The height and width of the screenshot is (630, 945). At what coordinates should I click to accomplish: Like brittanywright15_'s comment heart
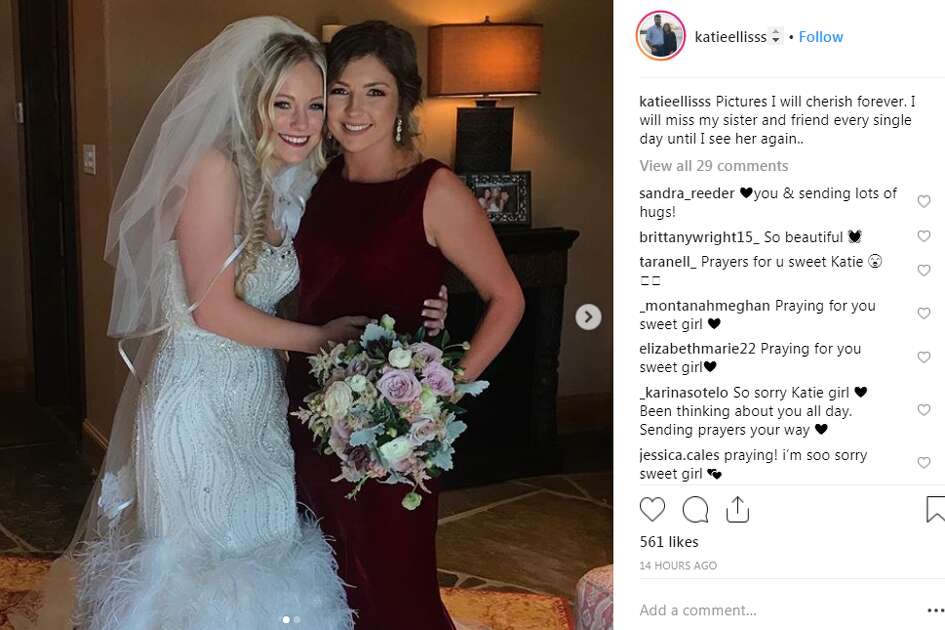point(924,236)
